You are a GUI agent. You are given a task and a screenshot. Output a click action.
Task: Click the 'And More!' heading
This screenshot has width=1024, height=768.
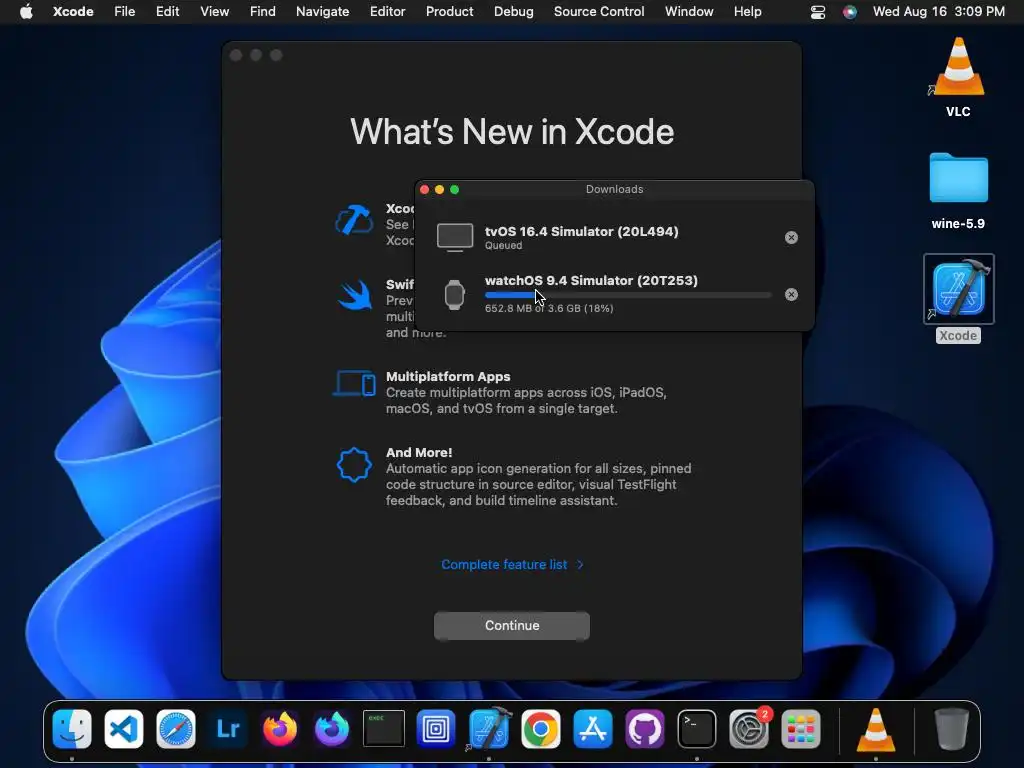[419, 453]
